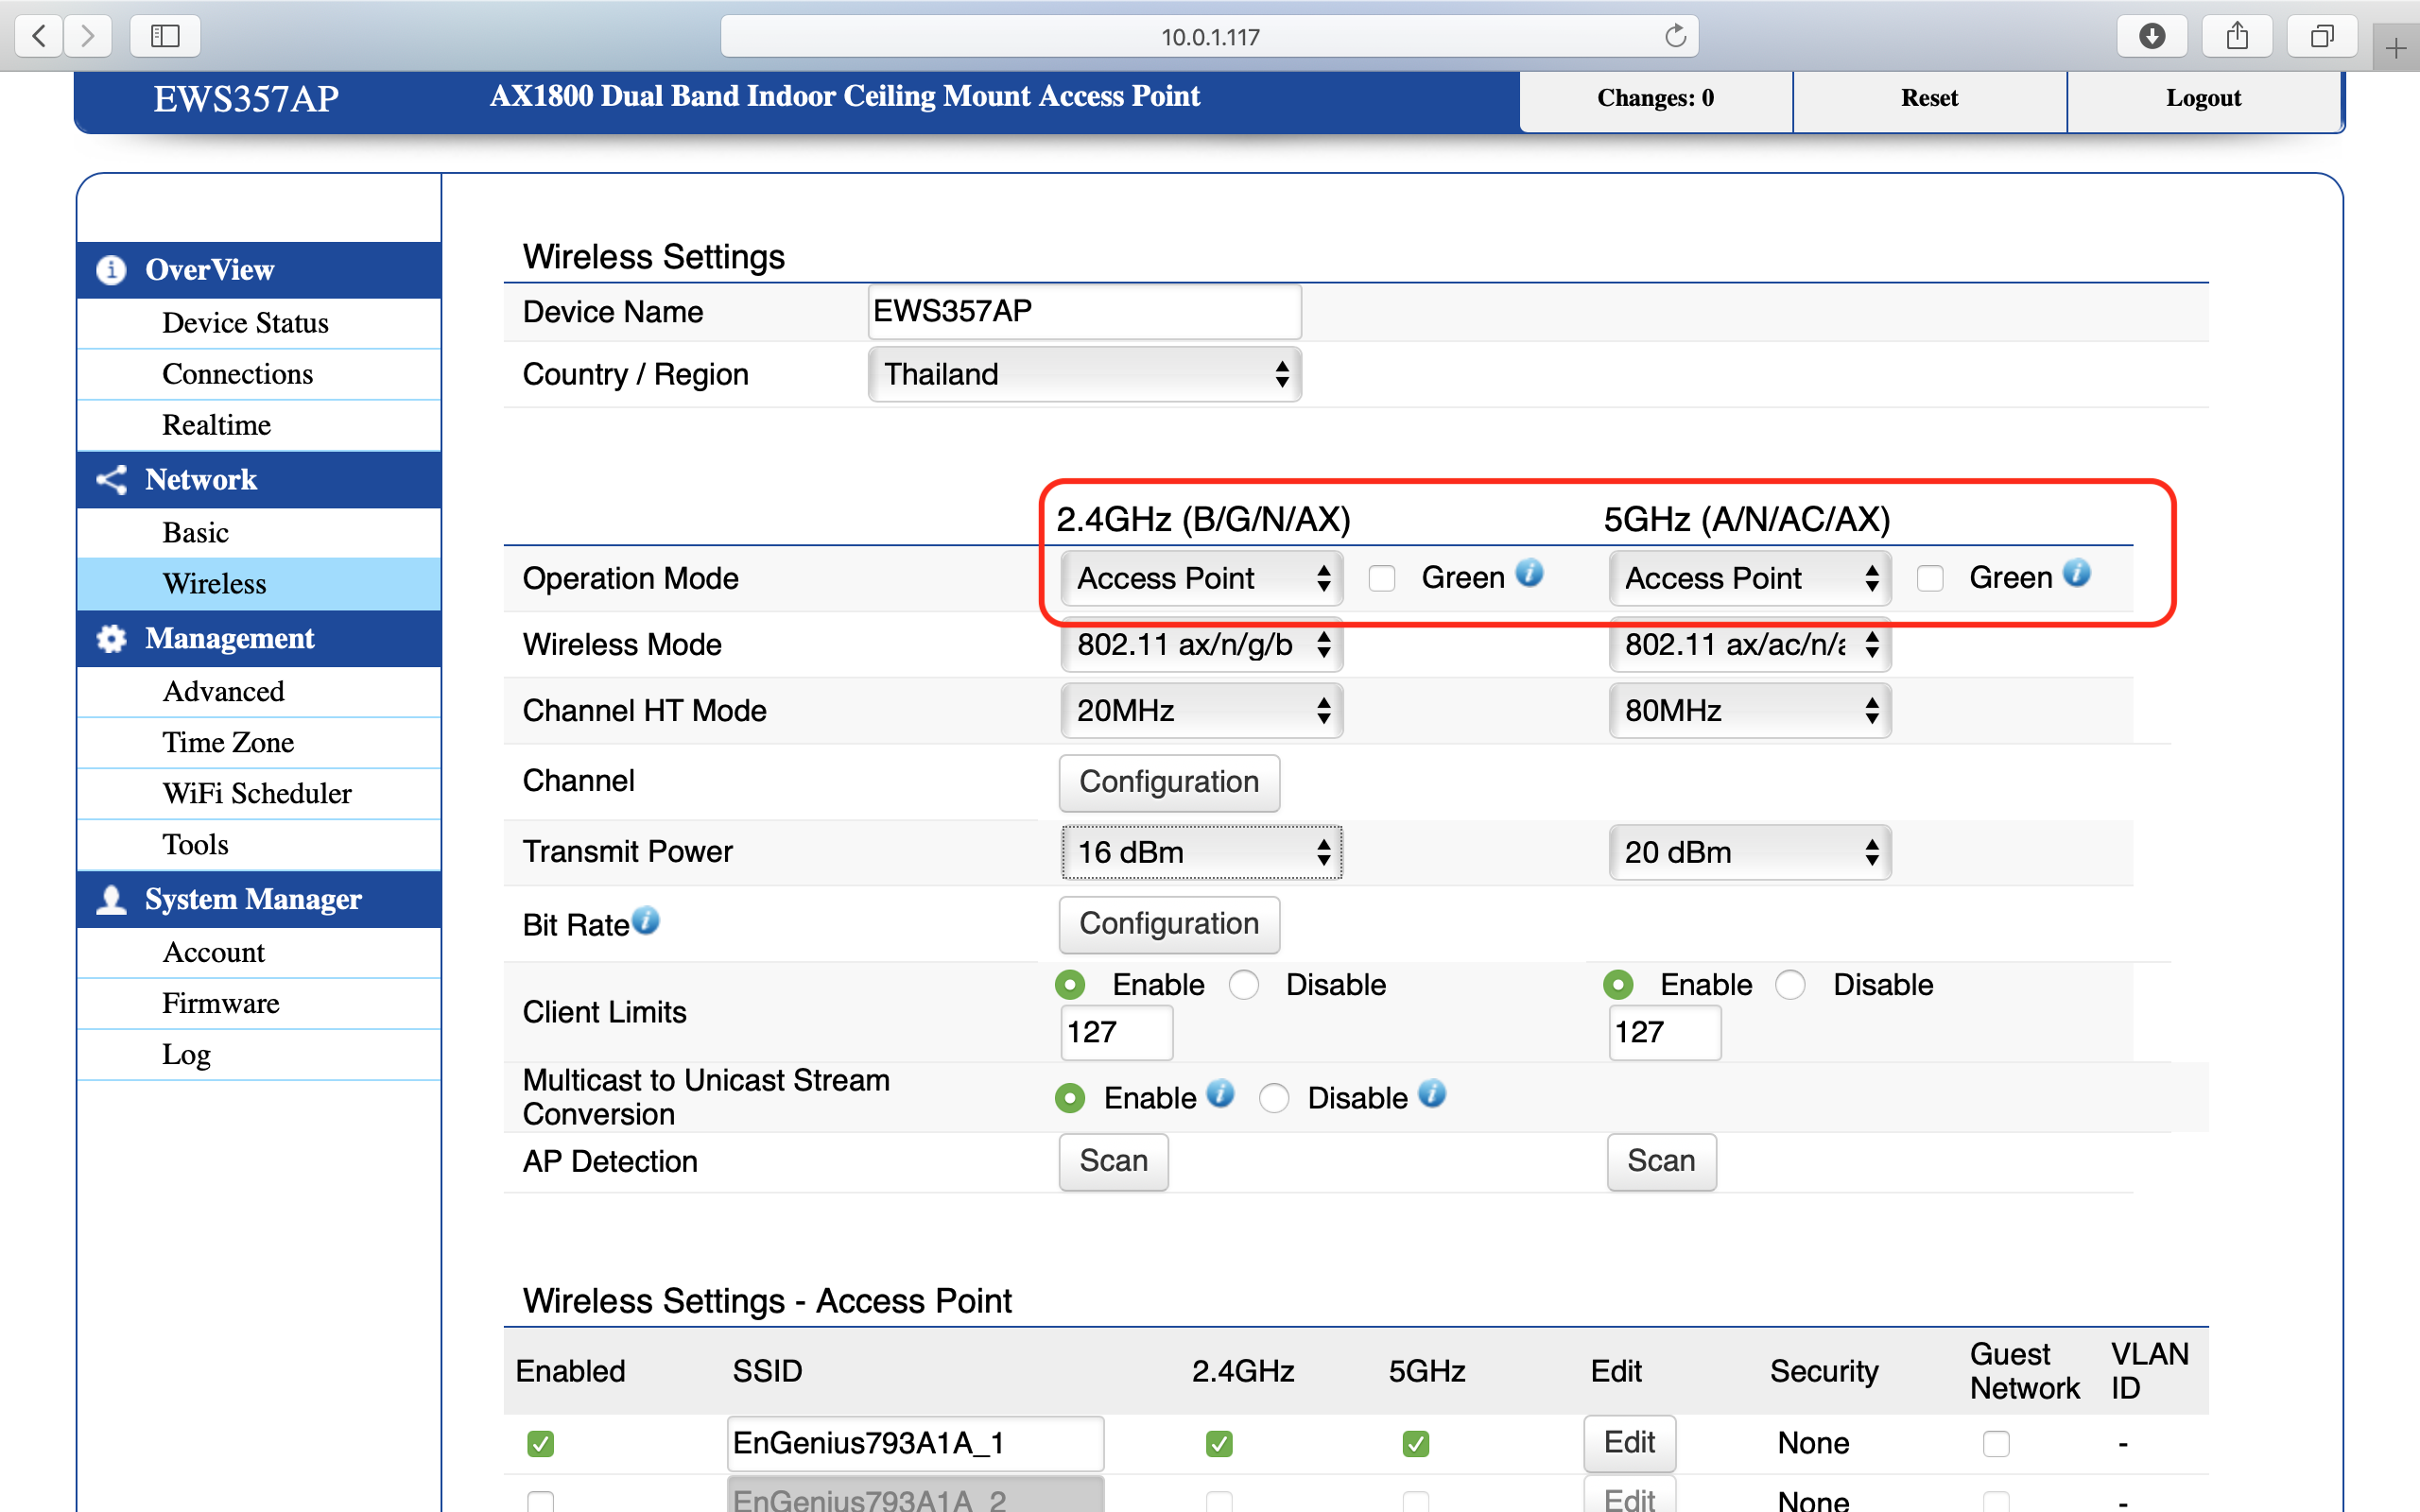
Task: Open the Safari share icon
Action: [2237, 36]
